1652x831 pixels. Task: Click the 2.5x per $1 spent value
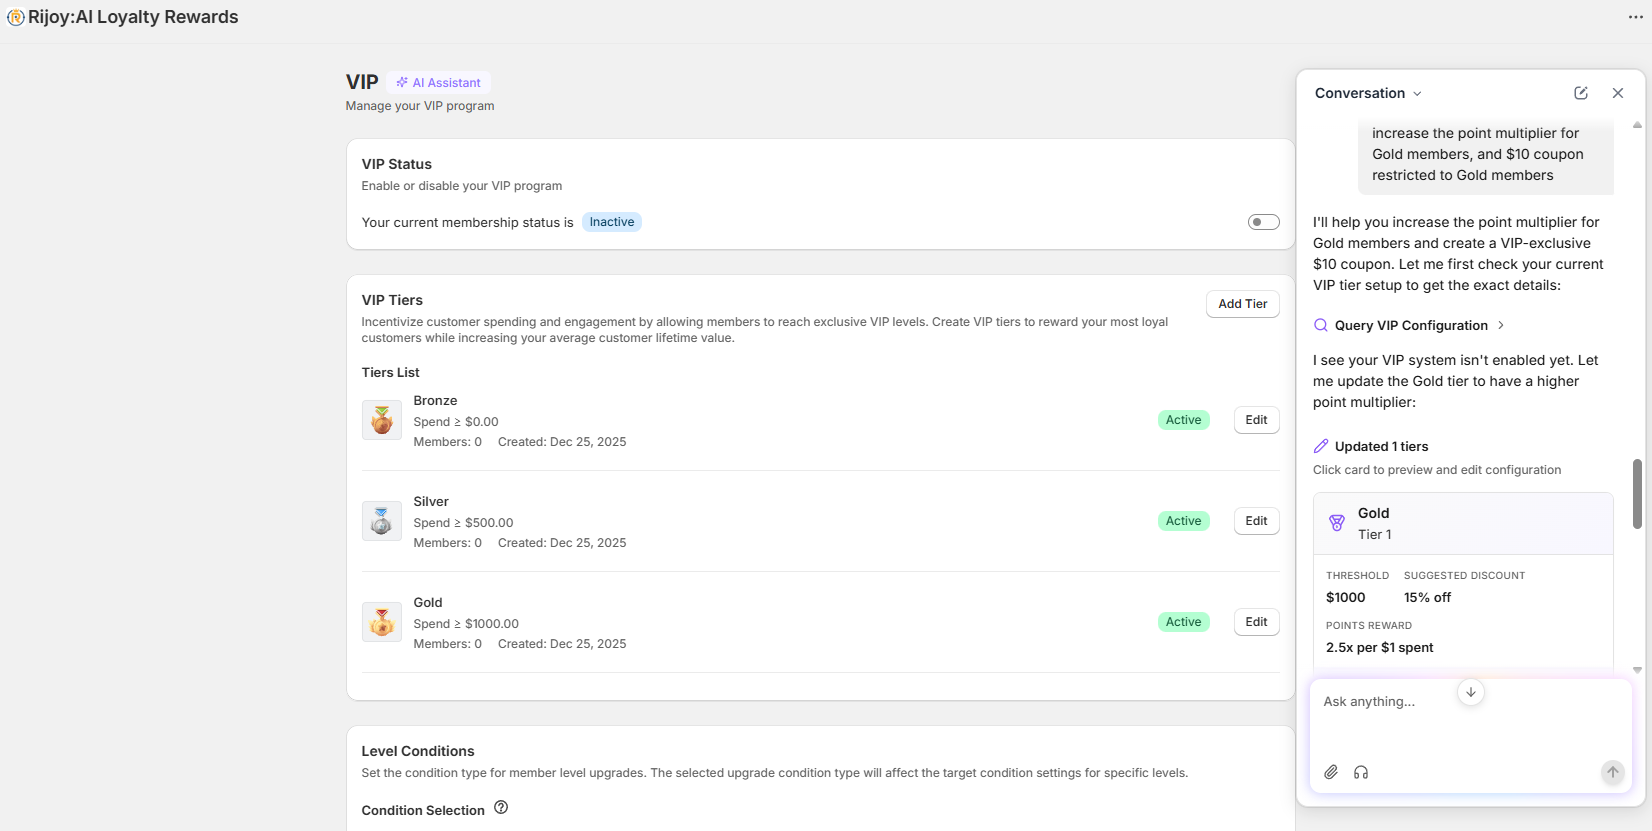[x=1380, y=647]
